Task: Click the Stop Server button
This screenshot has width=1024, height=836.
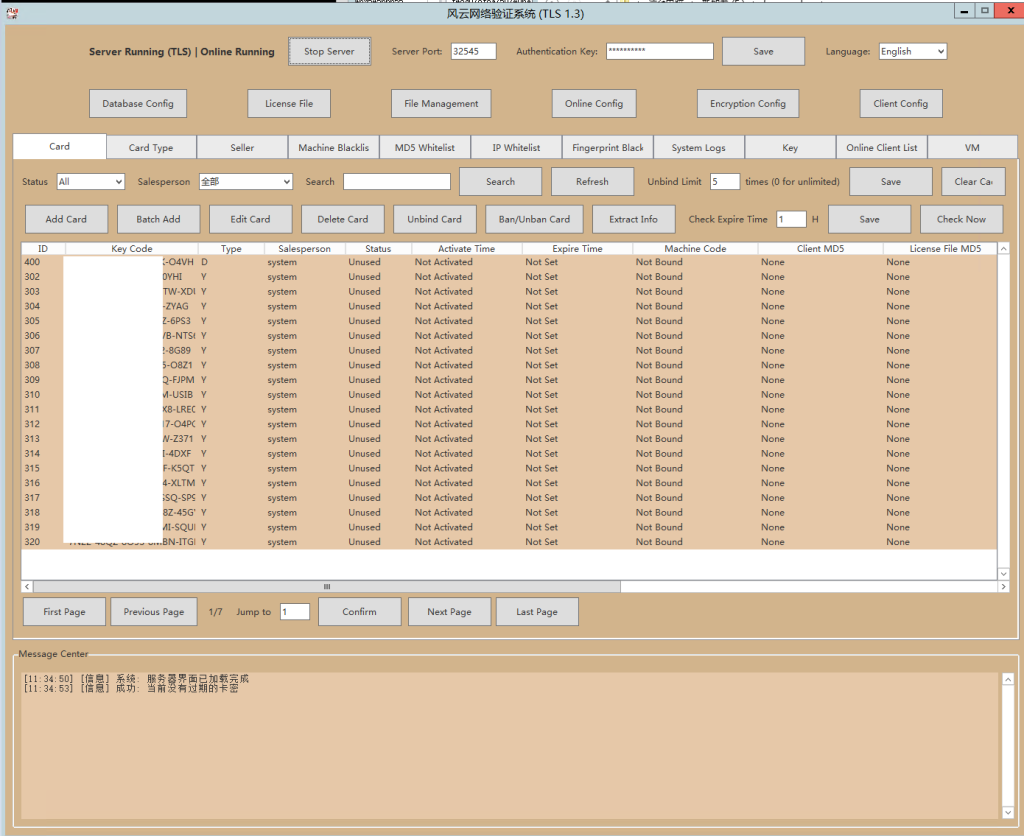Action: point(329,52)
